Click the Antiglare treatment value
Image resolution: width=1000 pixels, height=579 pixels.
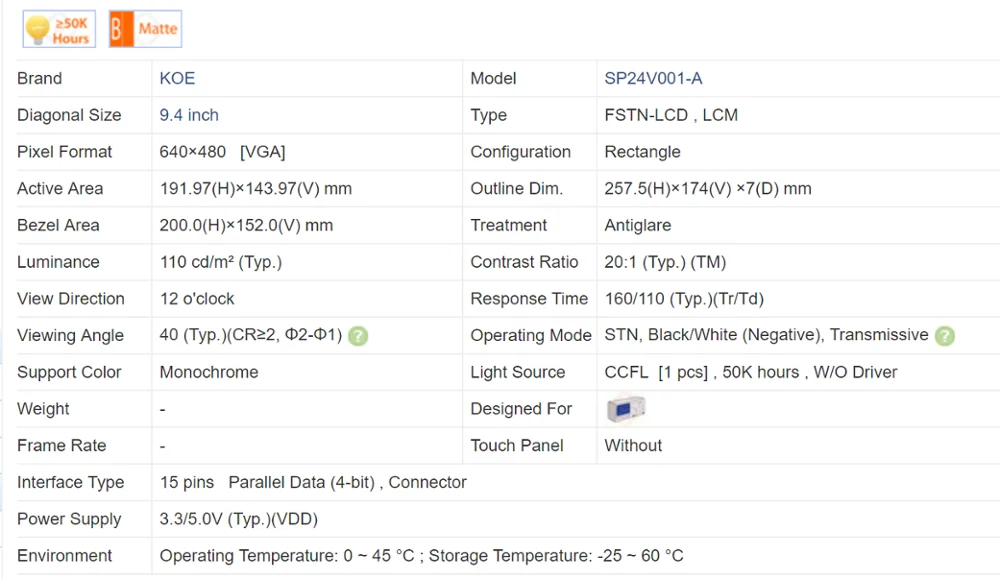coord(638,226)
